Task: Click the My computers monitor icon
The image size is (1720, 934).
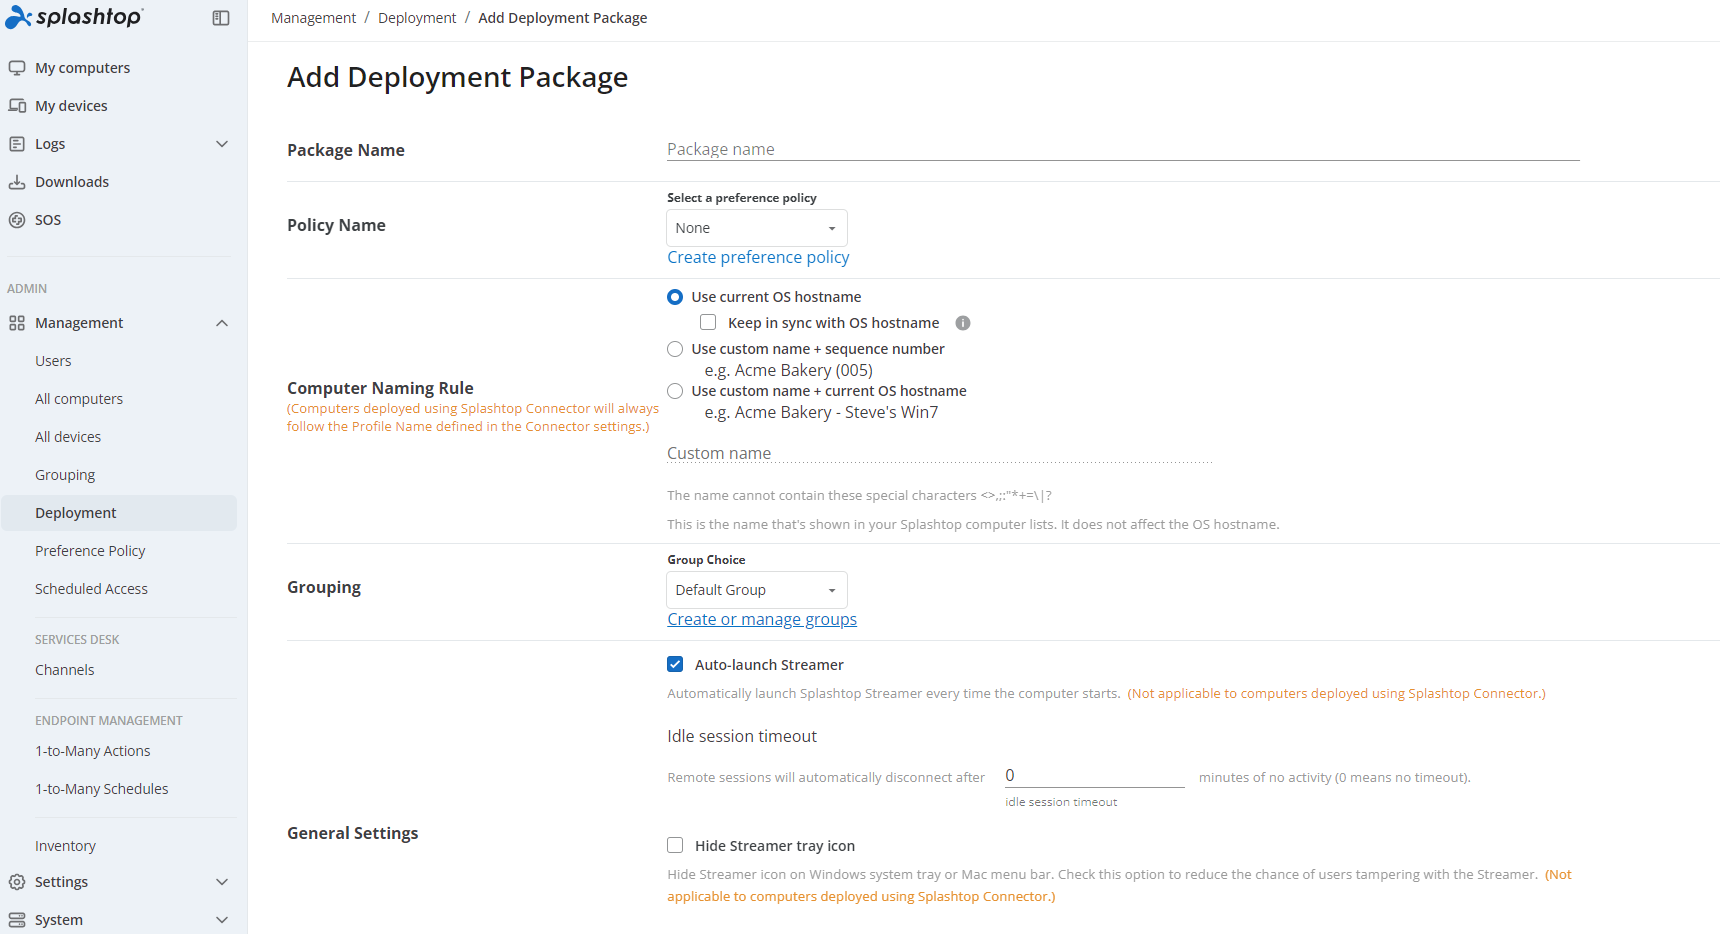Action: (17, 68)
